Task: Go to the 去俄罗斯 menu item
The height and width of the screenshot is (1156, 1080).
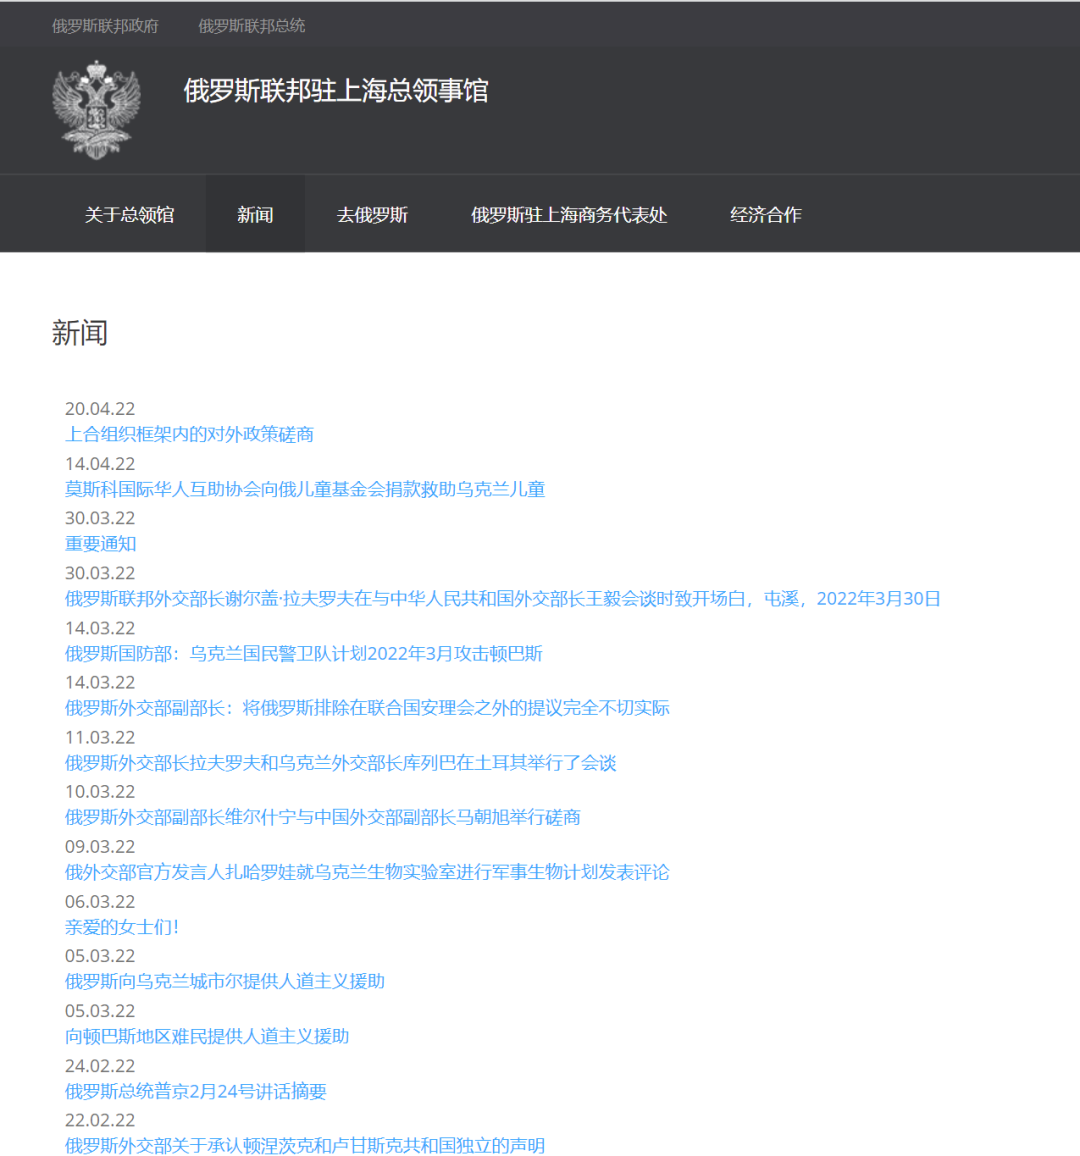Action: coord(372,215)
